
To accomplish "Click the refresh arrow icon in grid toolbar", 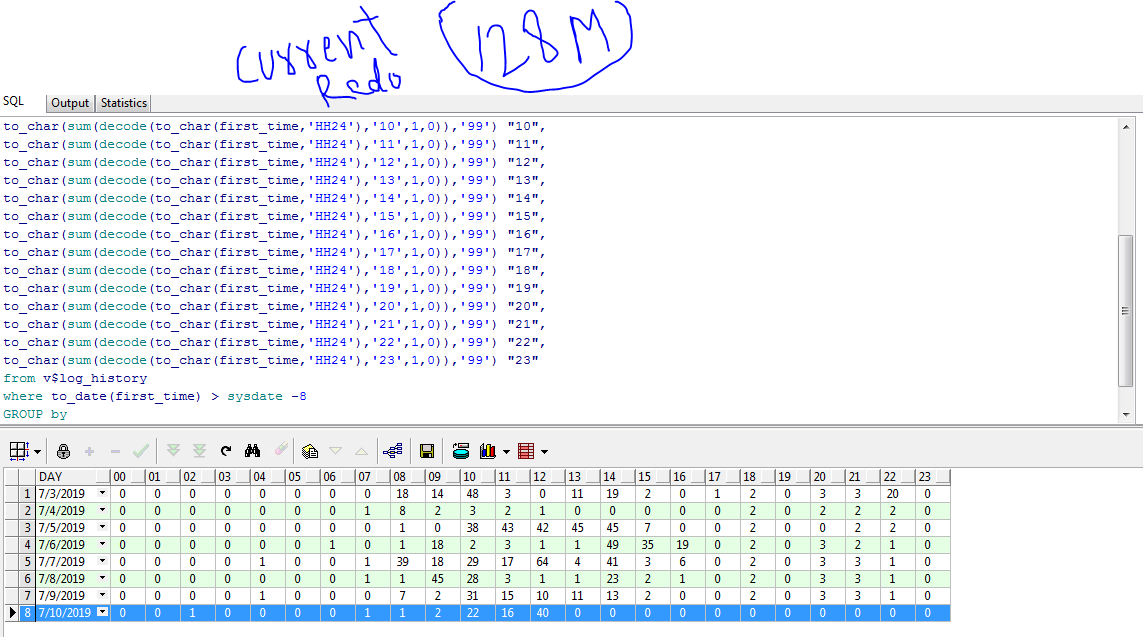I will click(x=226, y=451).
